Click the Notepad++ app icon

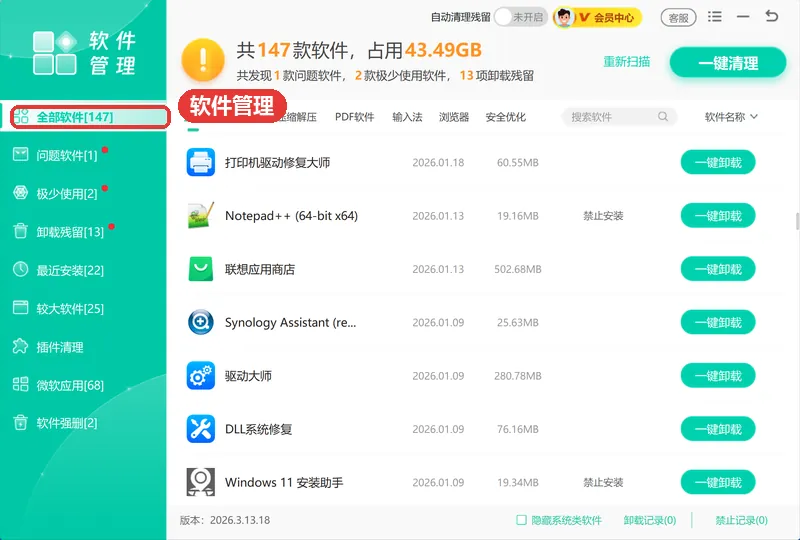point(201,215)
